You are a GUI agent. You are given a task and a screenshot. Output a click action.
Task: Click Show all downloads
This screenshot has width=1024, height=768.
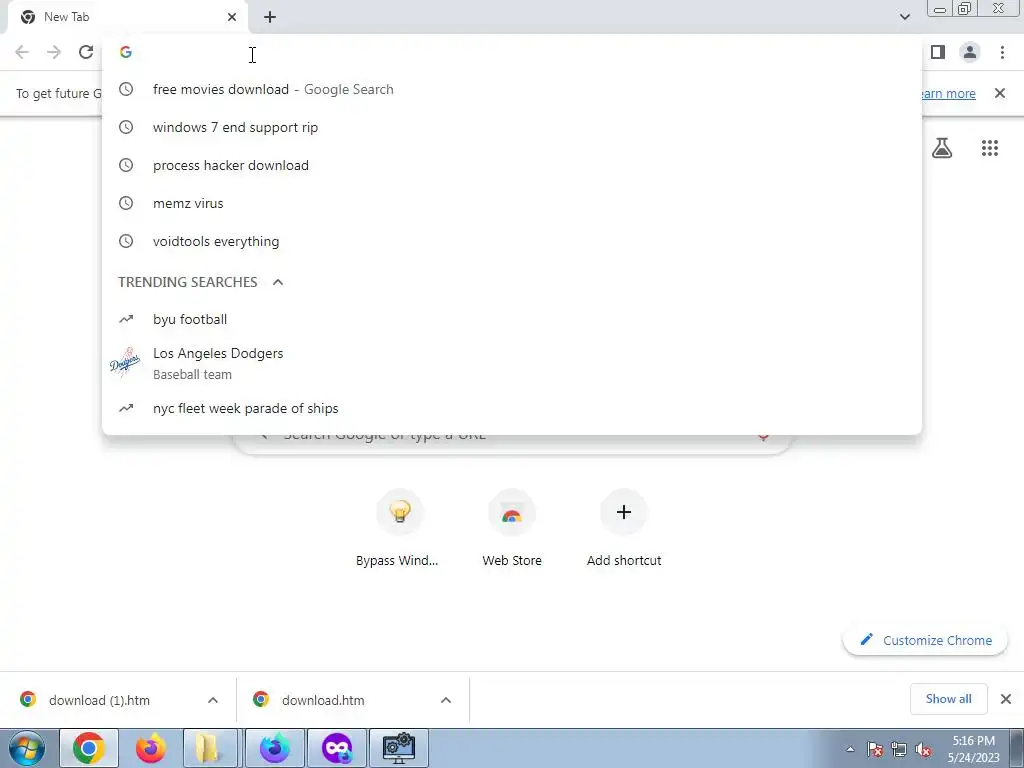pos(948,699)
